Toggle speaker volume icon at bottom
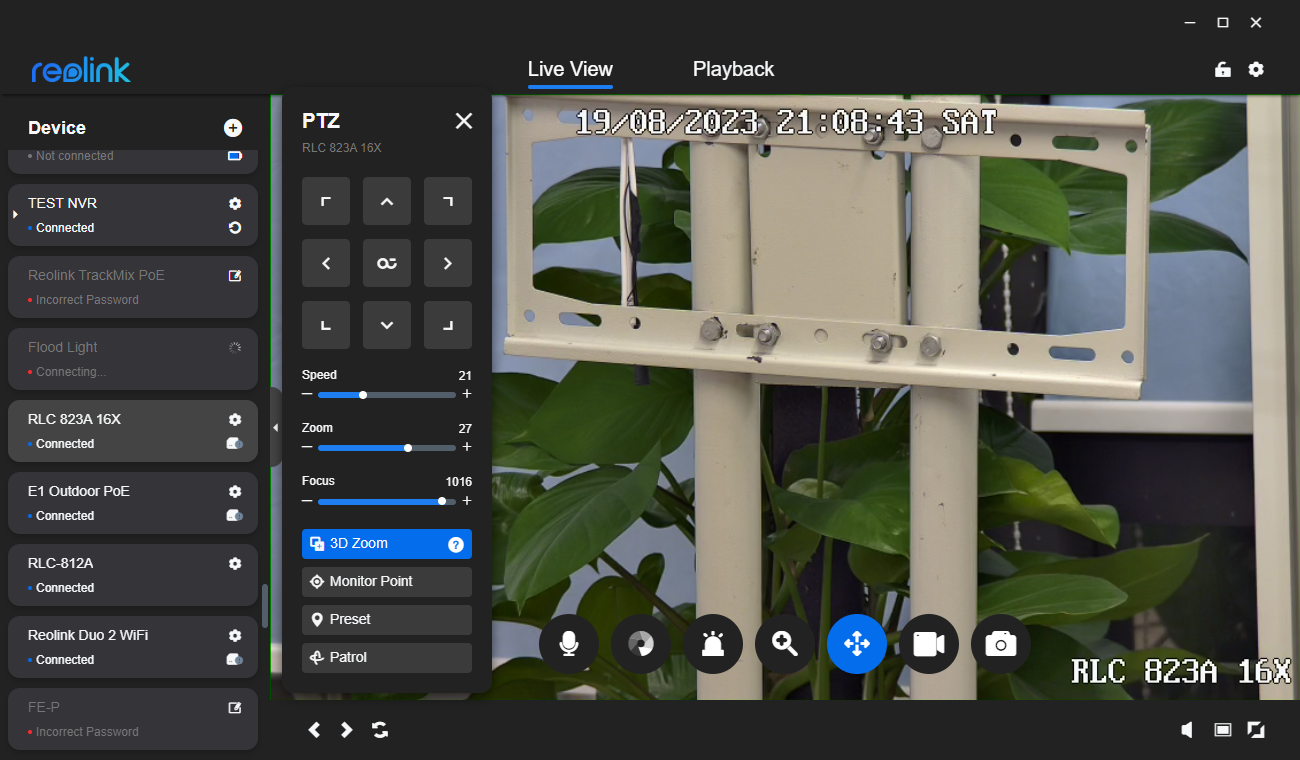Viewport: 1300px width, 760px height. (1188, 730)
